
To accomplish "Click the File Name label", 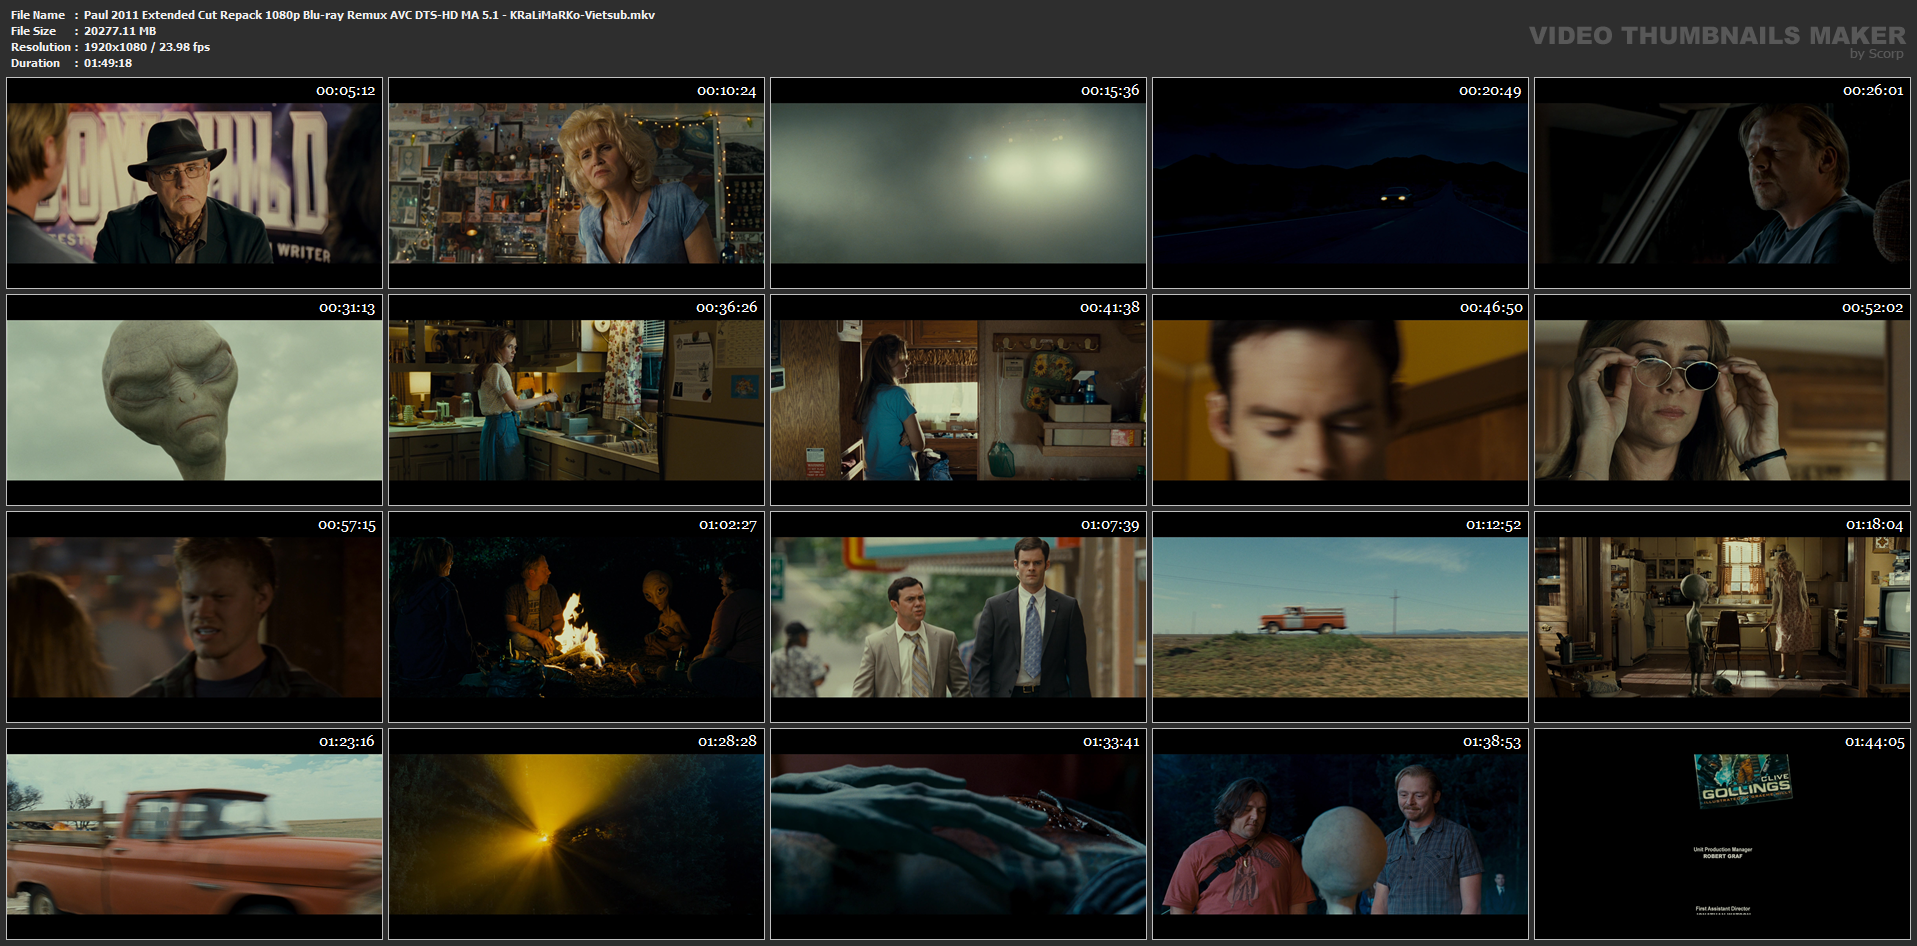I will pyautogui.click(x=38, y=15).
